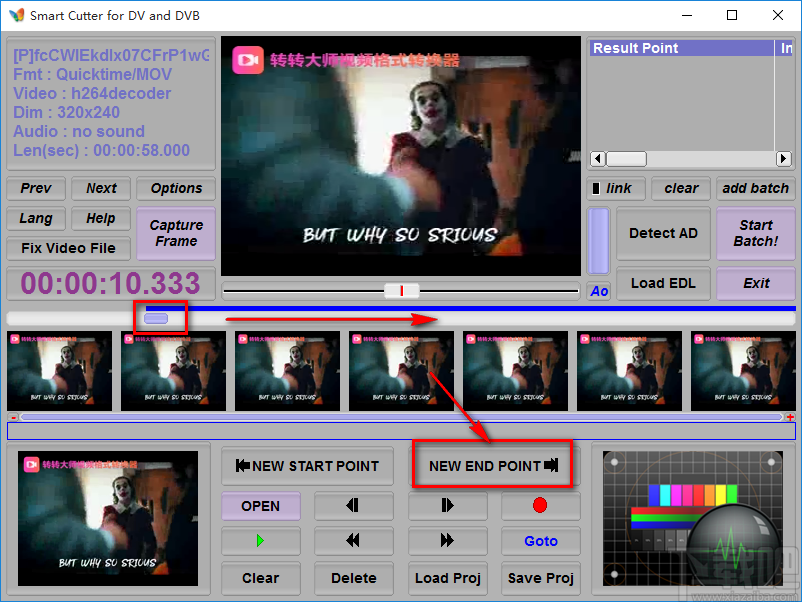The width and height of the screenshot is (802, 602).
Task: Click the lowercase clear button near link
Action: [681, 188]
